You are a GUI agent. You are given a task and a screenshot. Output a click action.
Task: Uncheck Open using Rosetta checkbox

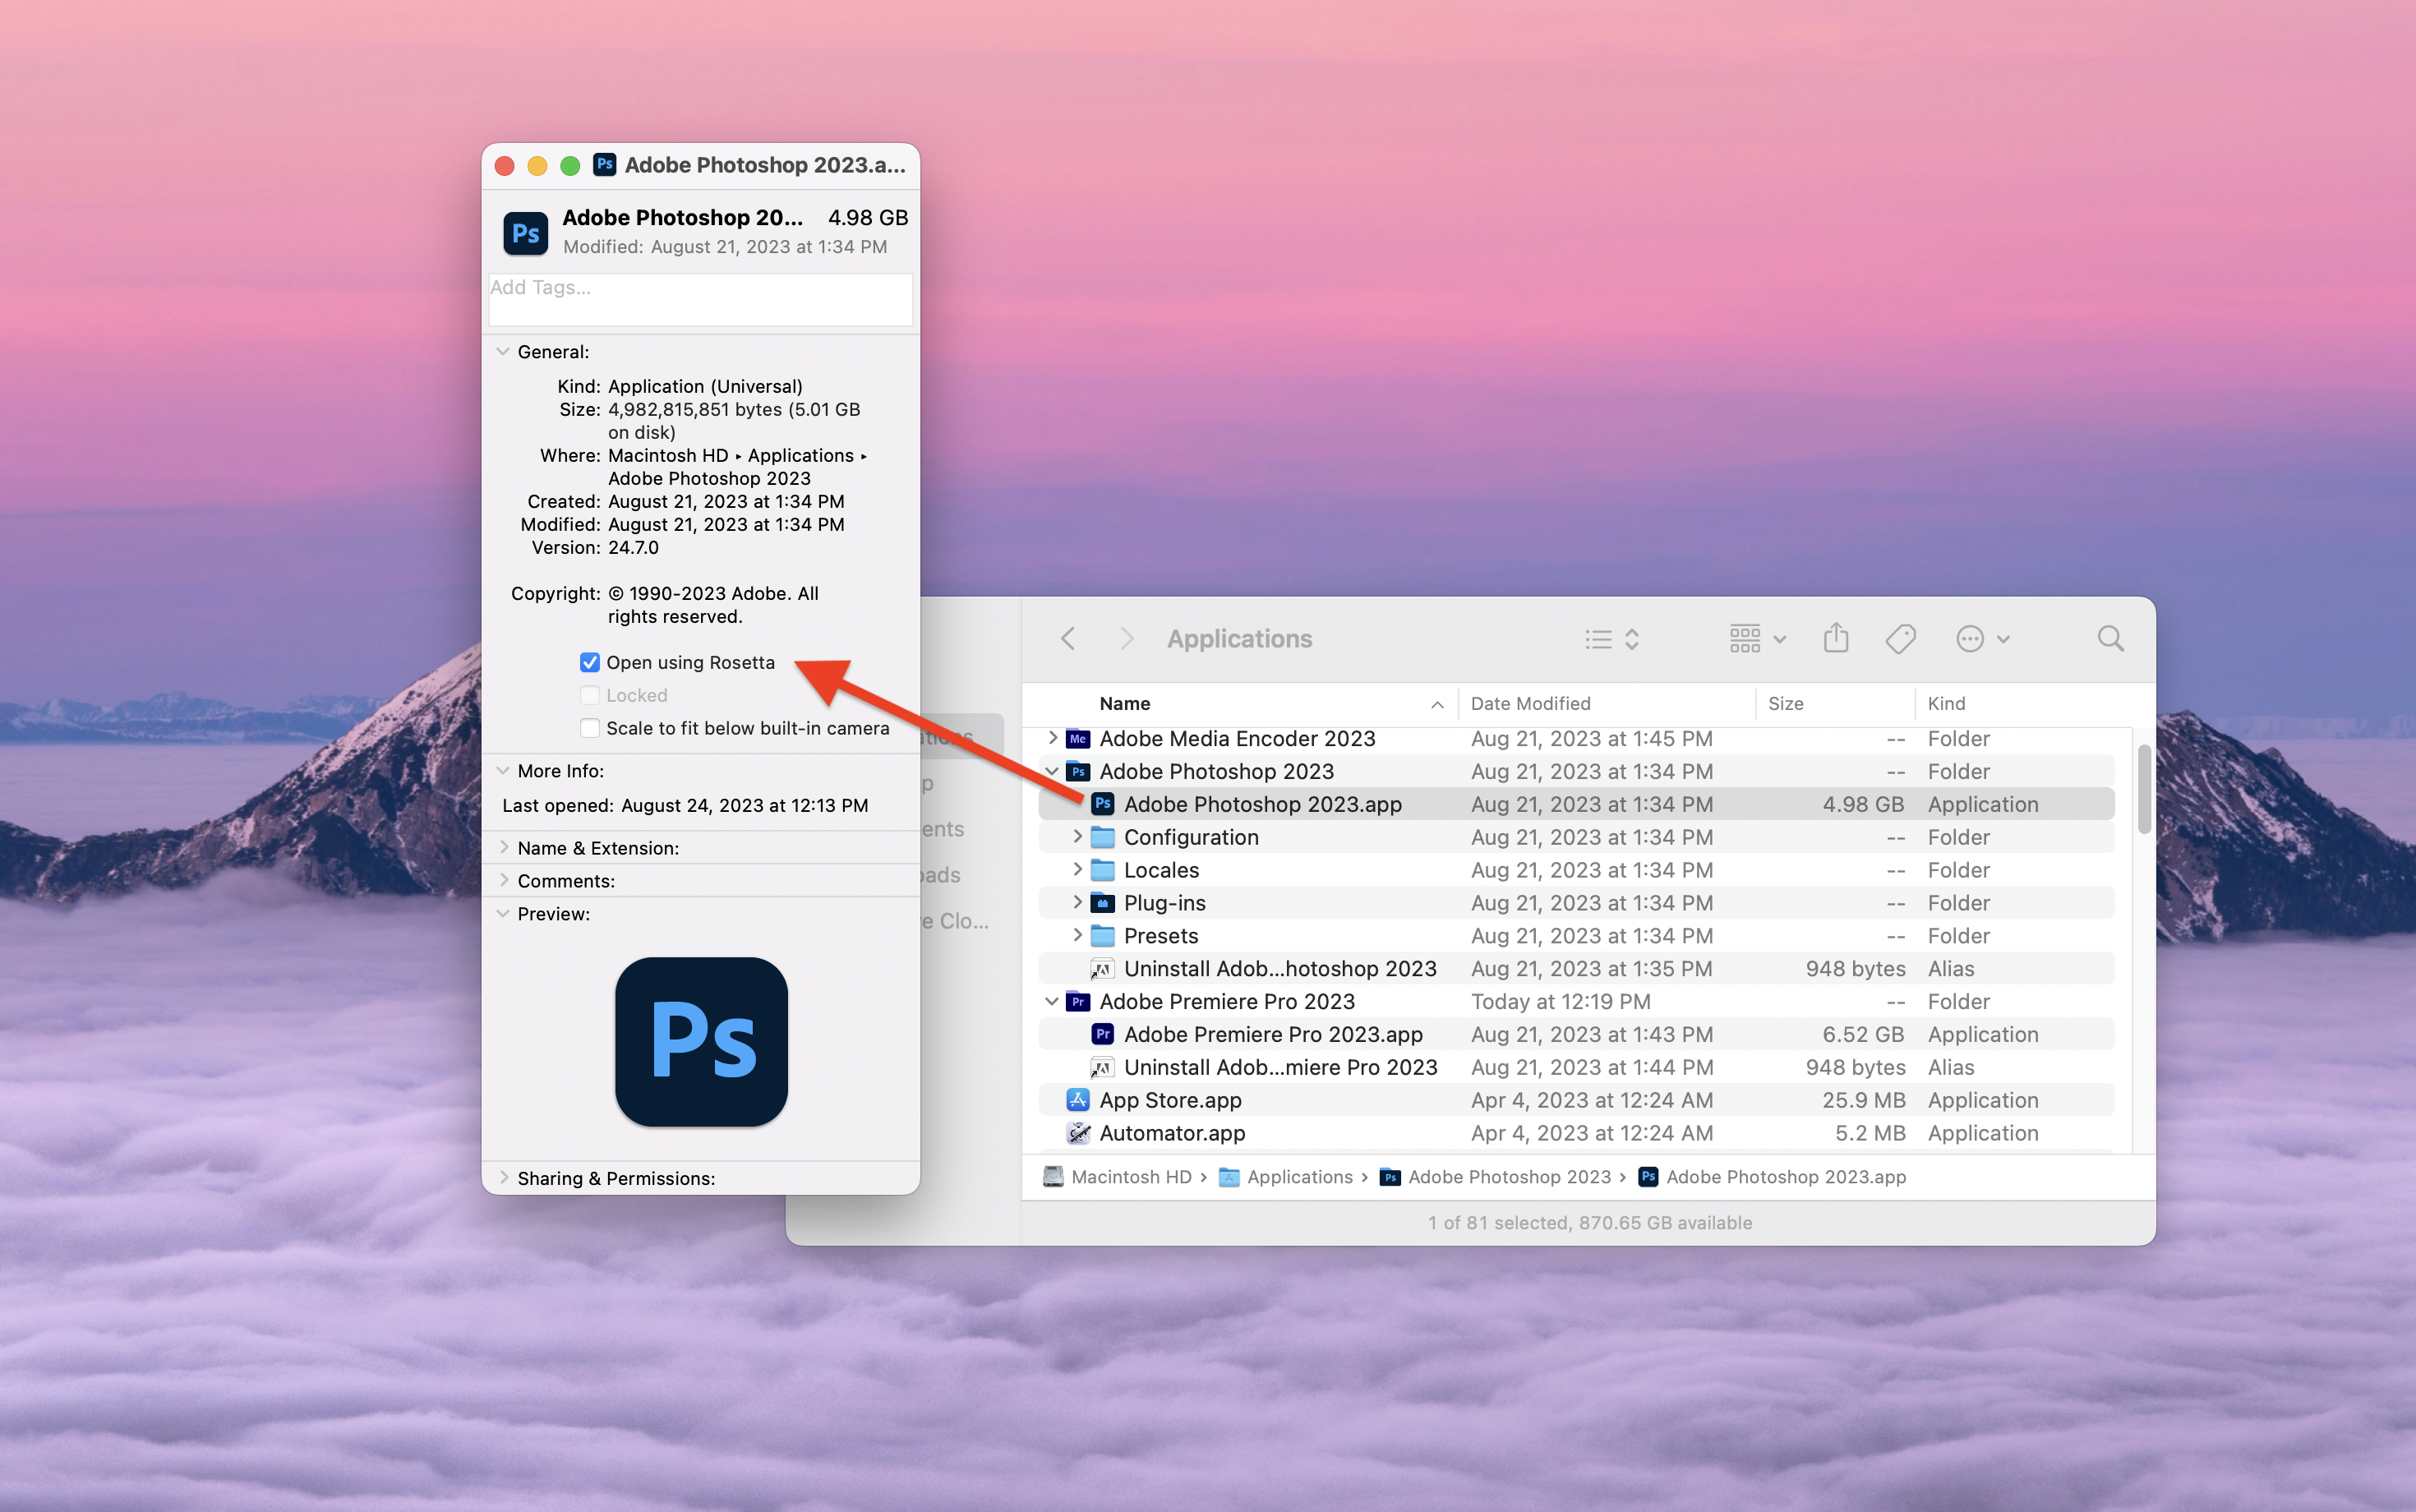click(590, 662)
